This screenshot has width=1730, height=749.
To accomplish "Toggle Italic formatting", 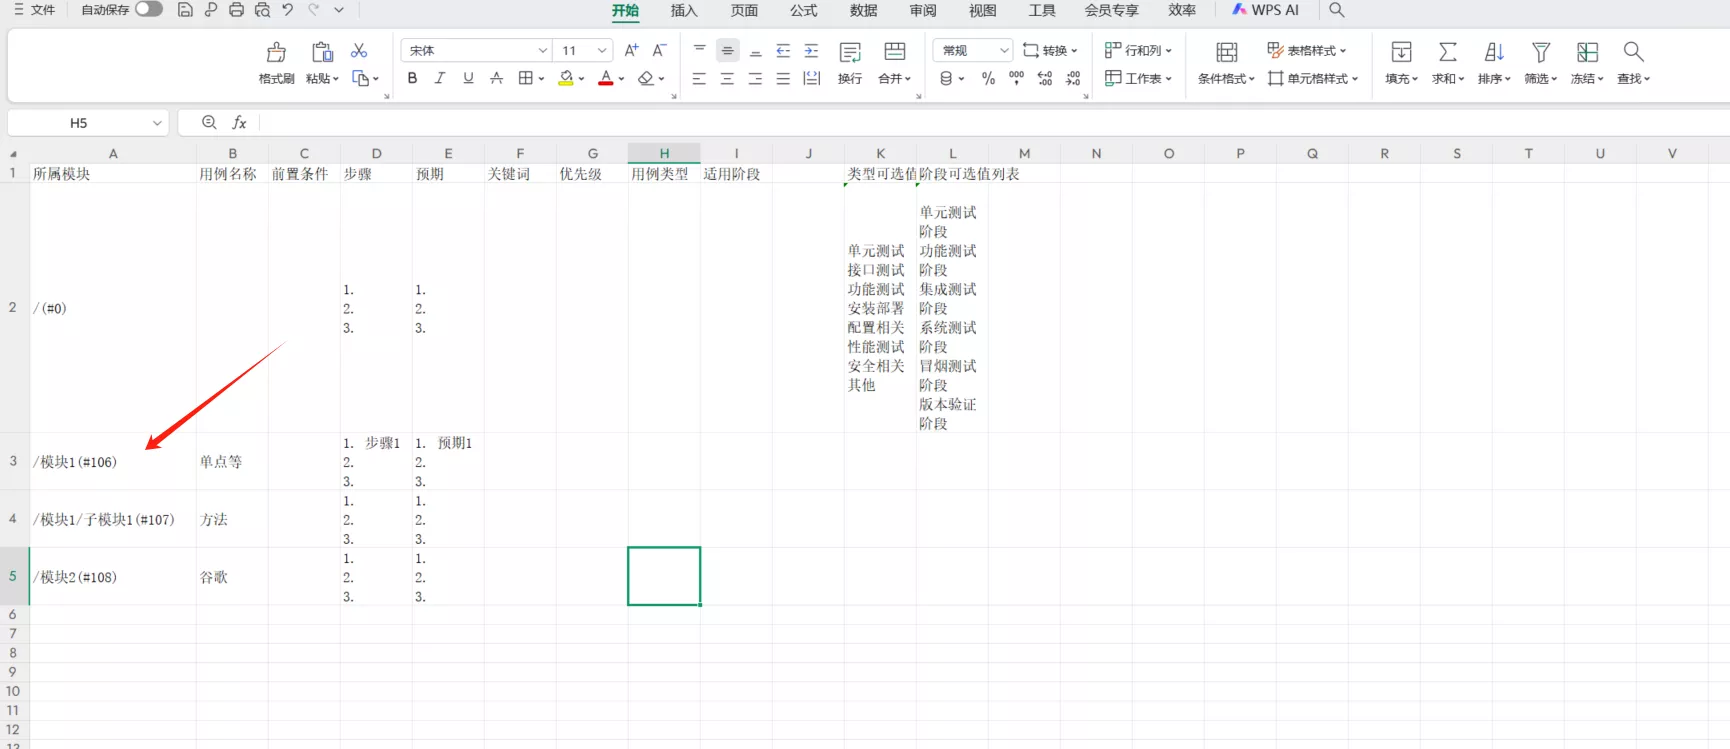I will click(x=440, y=78).
